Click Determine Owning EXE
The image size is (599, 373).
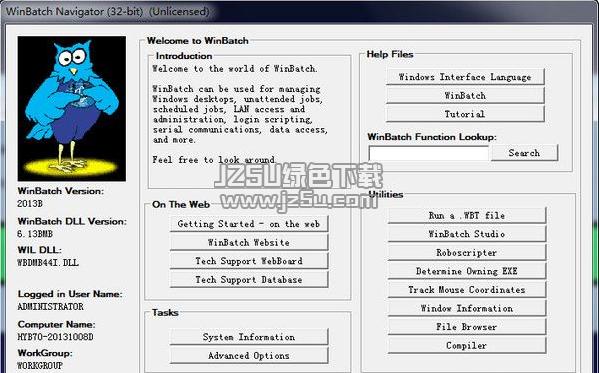(467, 271)
